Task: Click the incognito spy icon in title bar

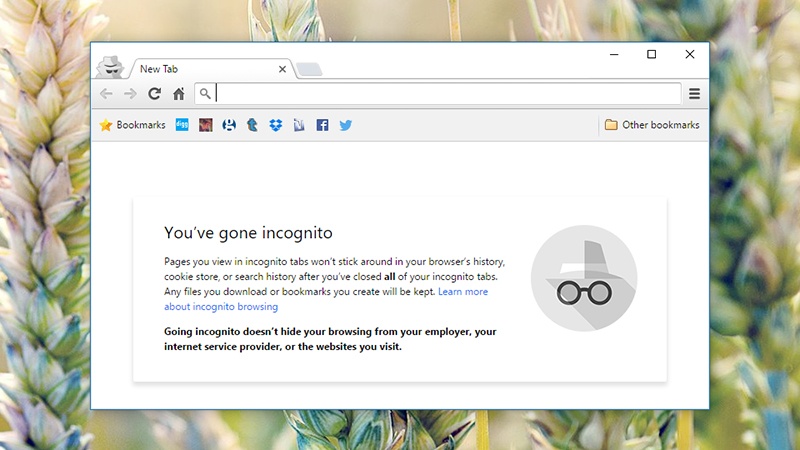Action: pos(110,67)
